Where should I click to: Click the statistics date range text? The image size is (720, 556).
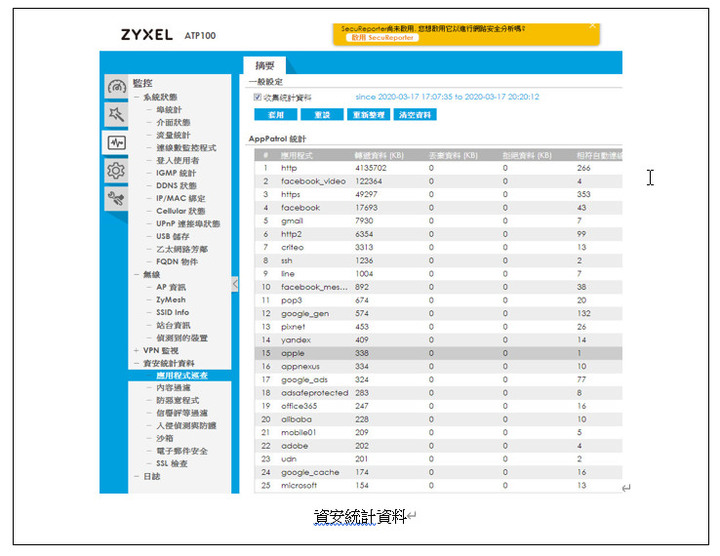pos(447,97)
